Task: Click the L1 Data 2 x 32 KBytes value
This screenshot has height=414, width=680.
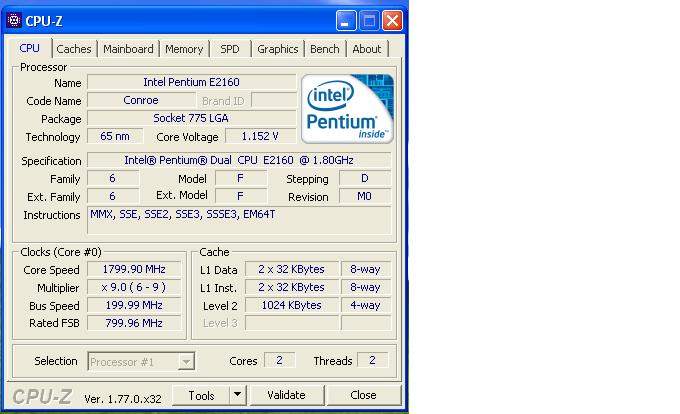Action: 291,269
